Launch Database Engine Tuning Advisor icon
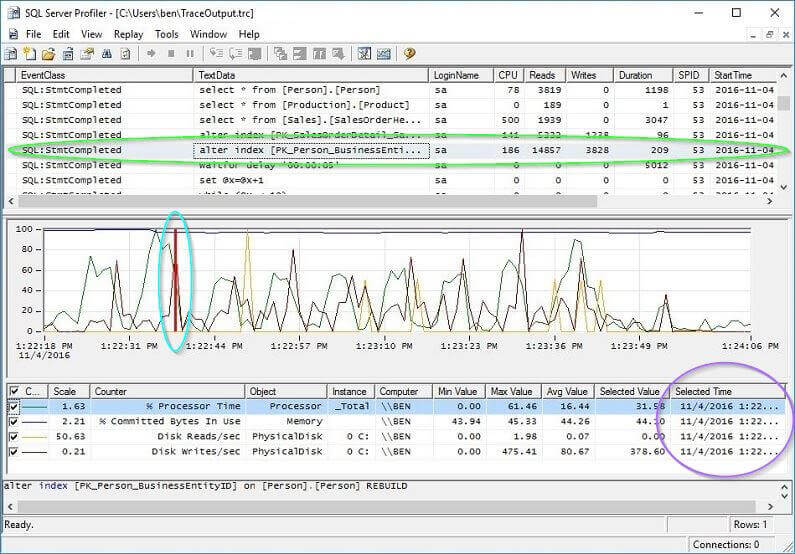 pos(364,54)
